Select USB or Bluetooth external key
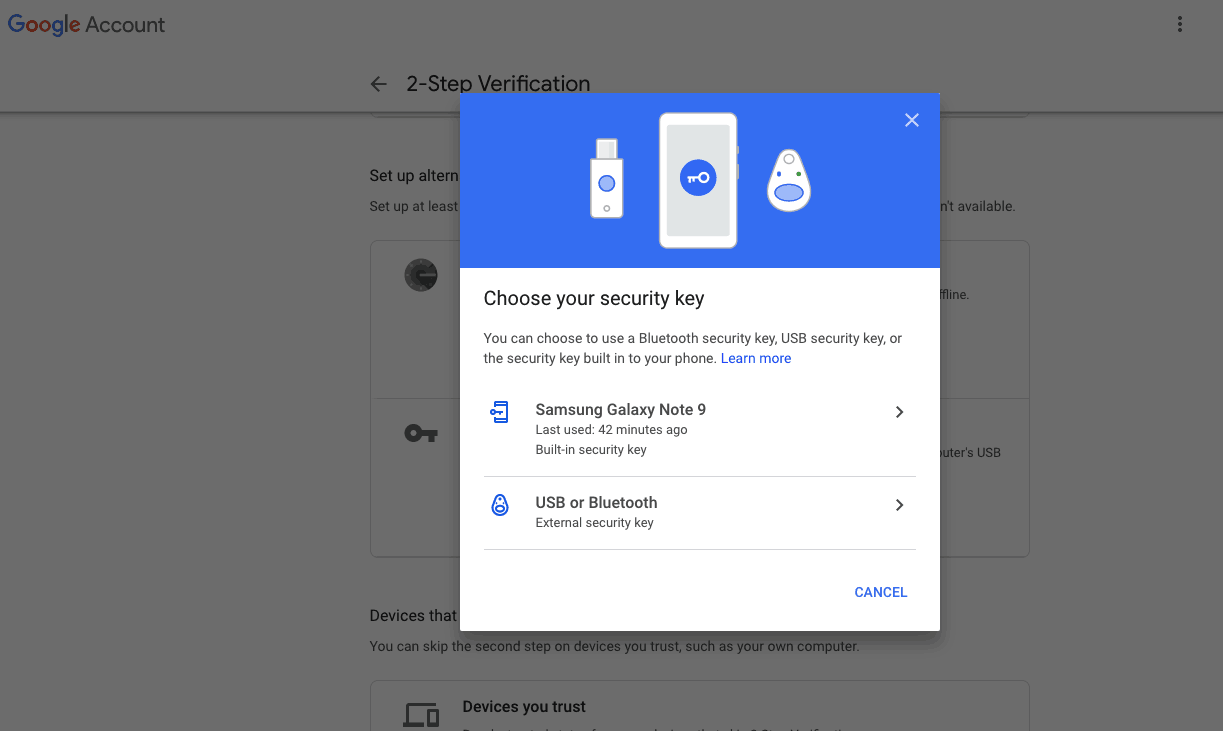1223x731 pixels. [x=699, y=513]
